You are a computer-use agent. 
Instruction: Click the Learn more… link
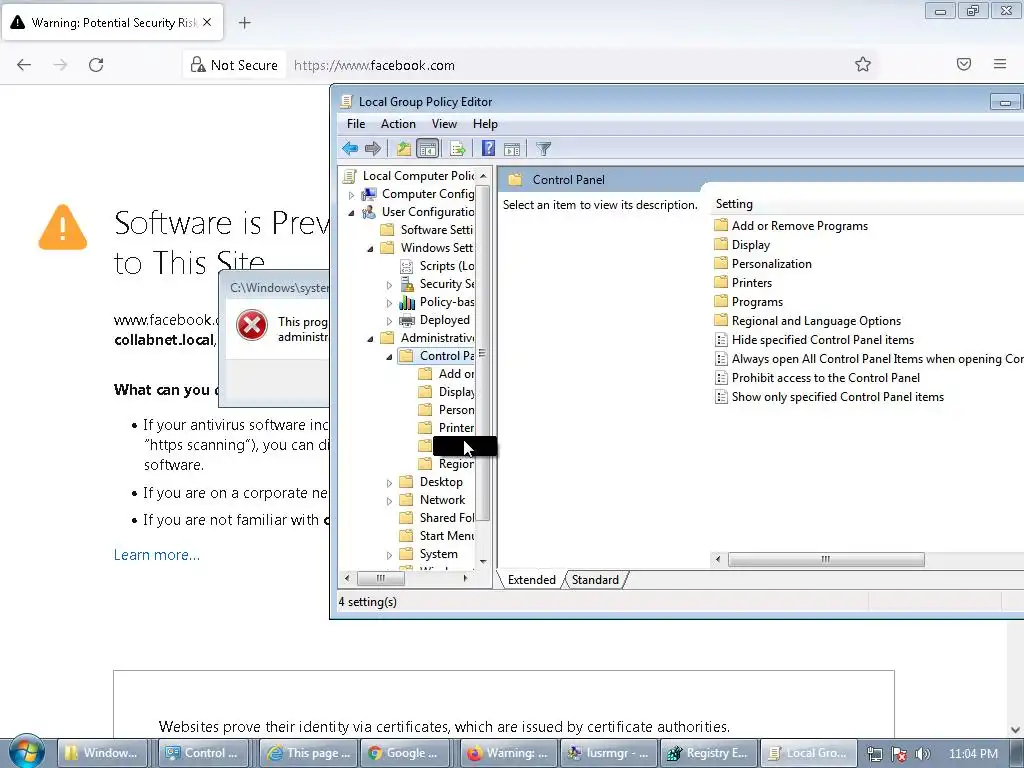[x=157, y=554]
